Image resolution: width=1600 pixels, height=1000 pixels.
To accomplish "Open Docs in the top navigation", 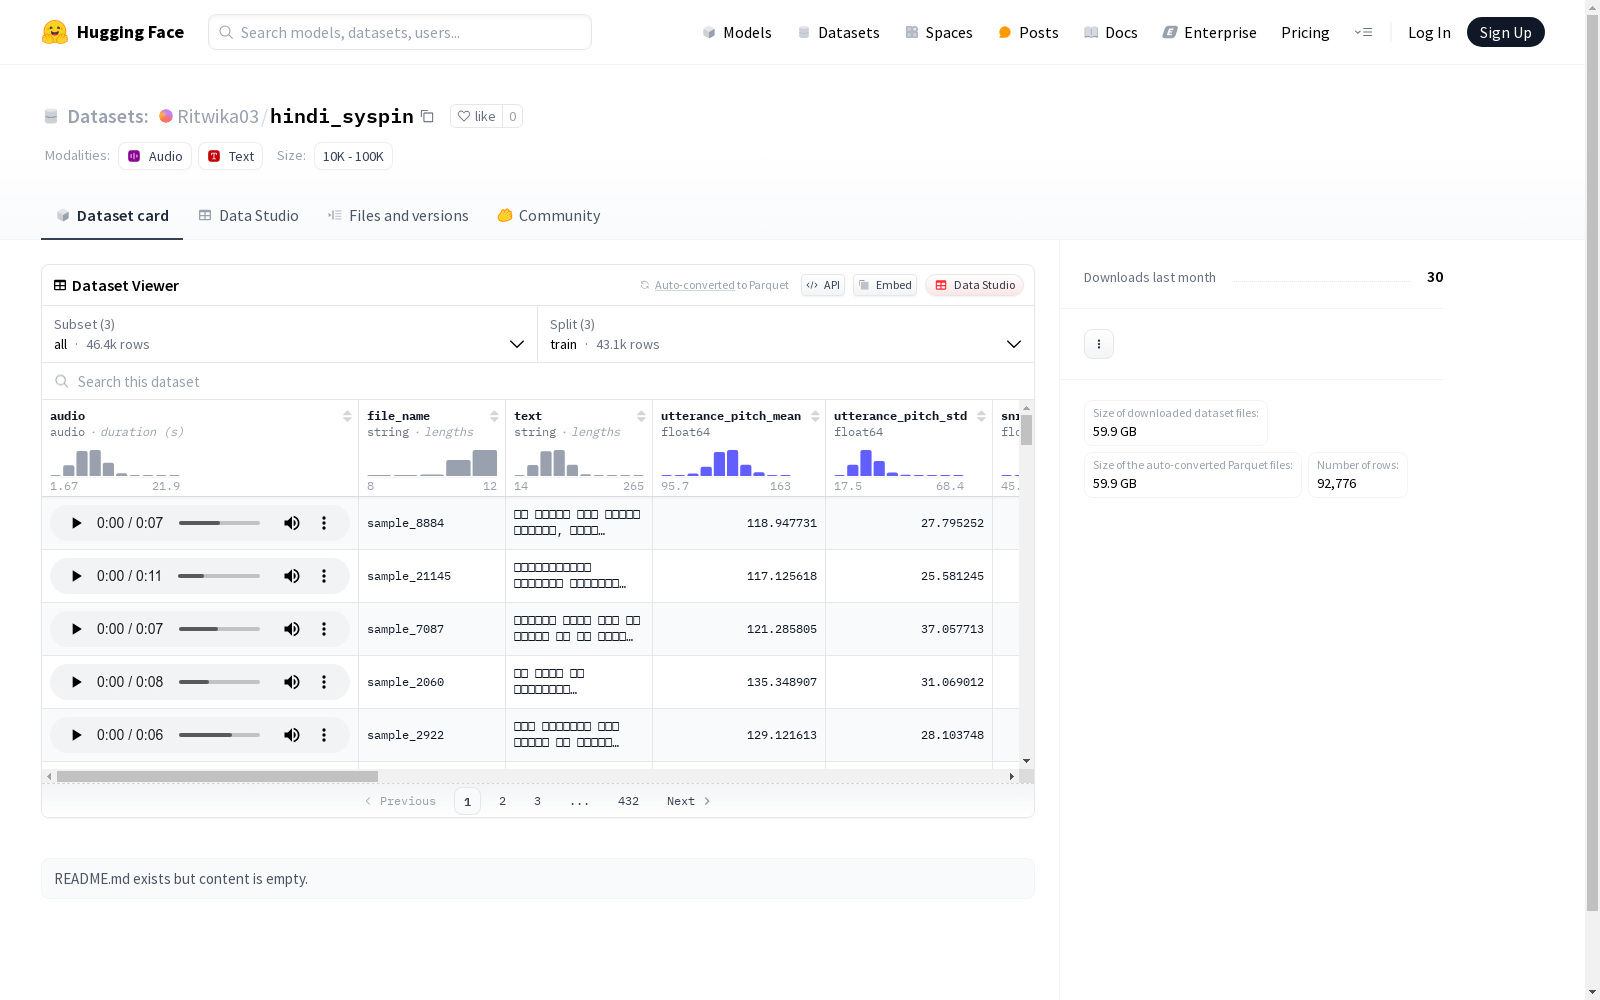I will (1111, 32).
